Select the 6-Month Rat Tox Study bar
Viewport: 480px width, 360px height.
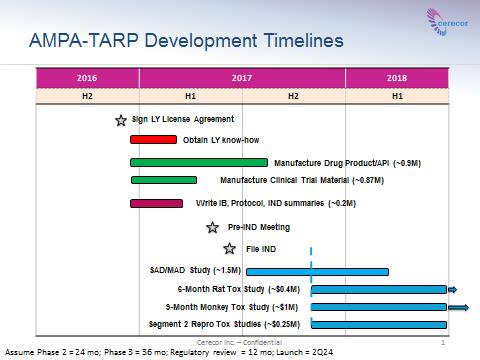click(379, 290)
